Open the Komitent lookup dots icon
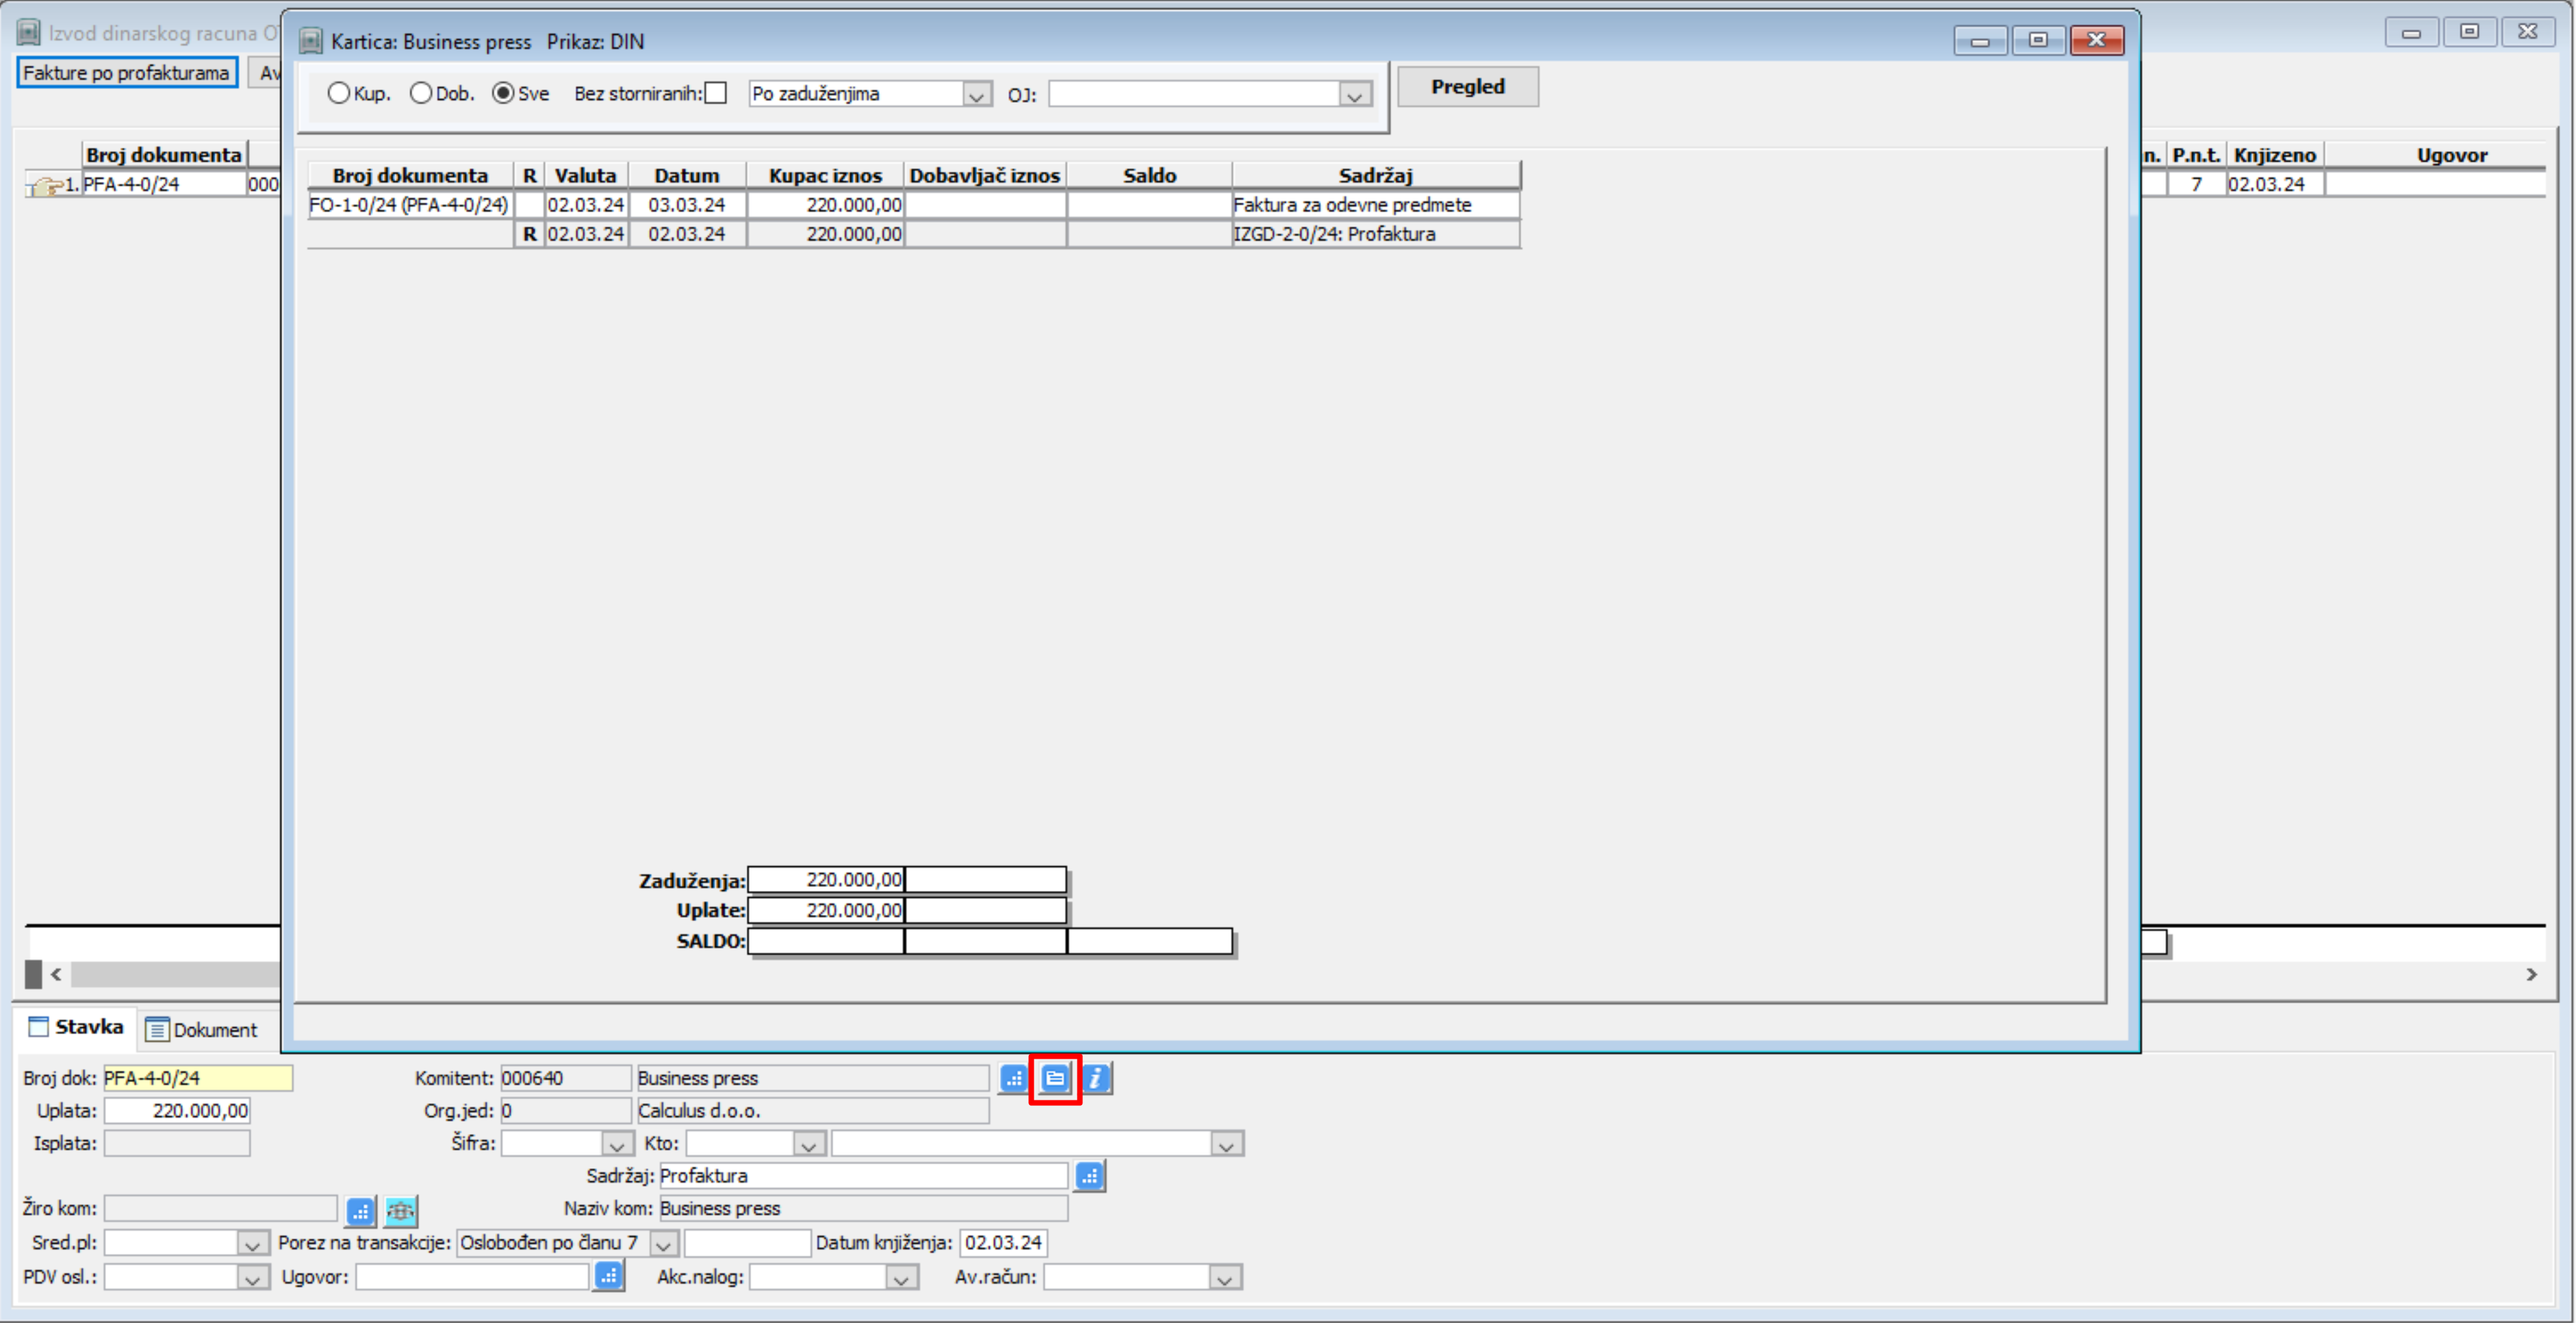The image size is (2576, 1323). [x=1013, y=1078]
